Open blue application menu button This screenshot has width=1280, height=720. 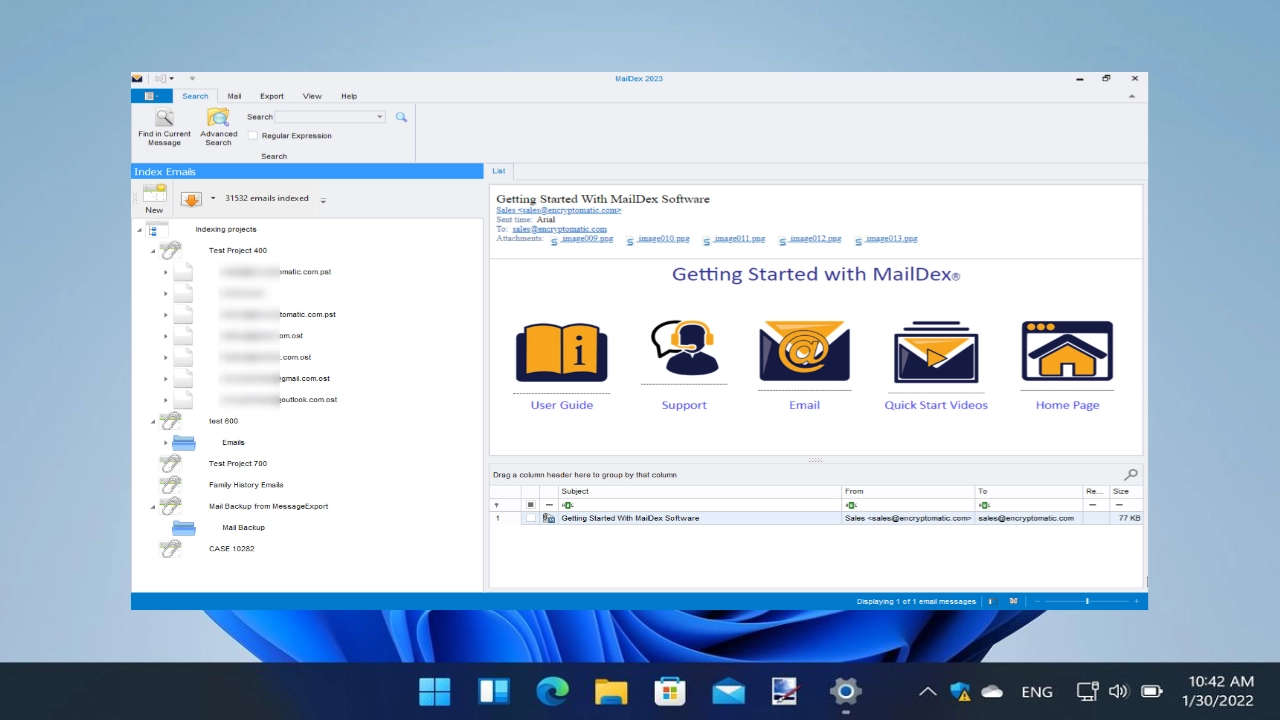[152, 96]
